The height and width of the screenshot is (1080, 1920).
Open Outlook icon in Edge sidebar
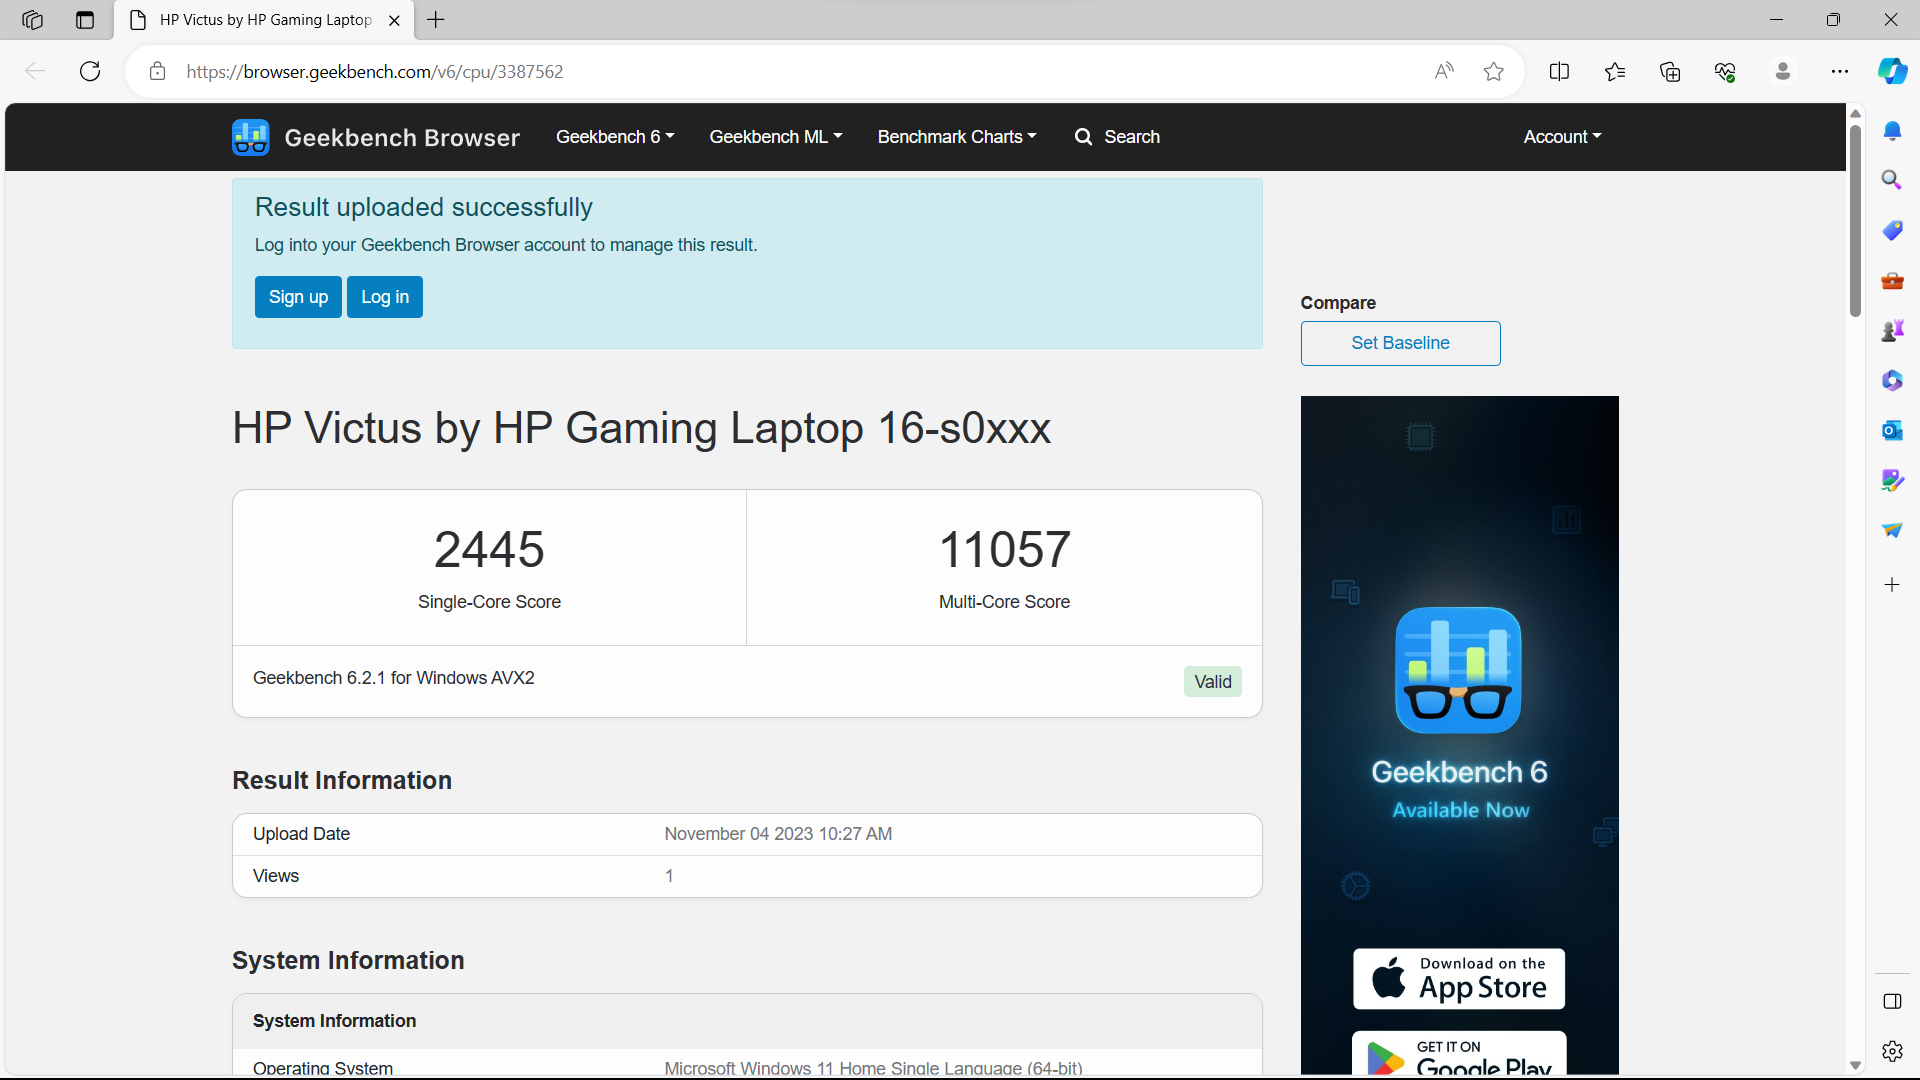1891,430
